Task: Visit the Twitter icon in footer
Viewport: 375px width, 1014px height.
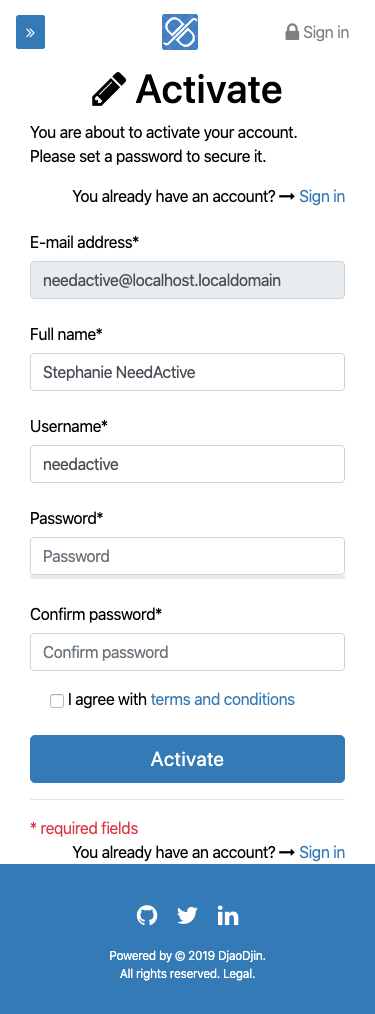Action: click(187, 916)
